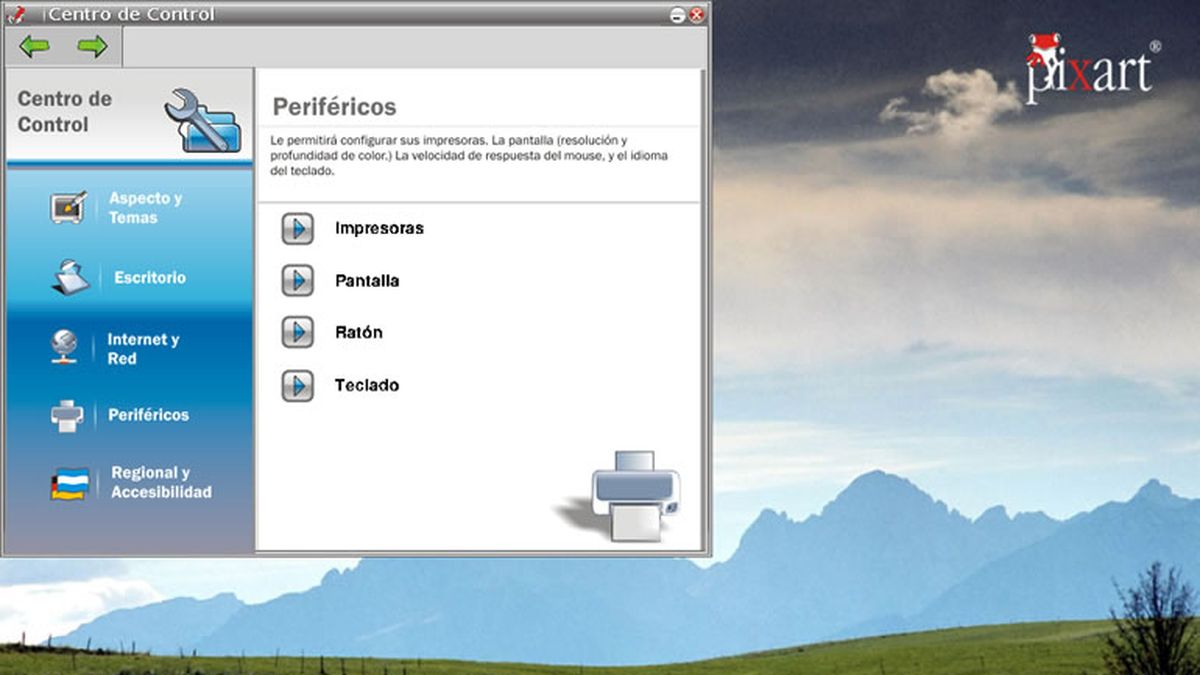Click the Centro de Control wrench icon

[201, 120]
